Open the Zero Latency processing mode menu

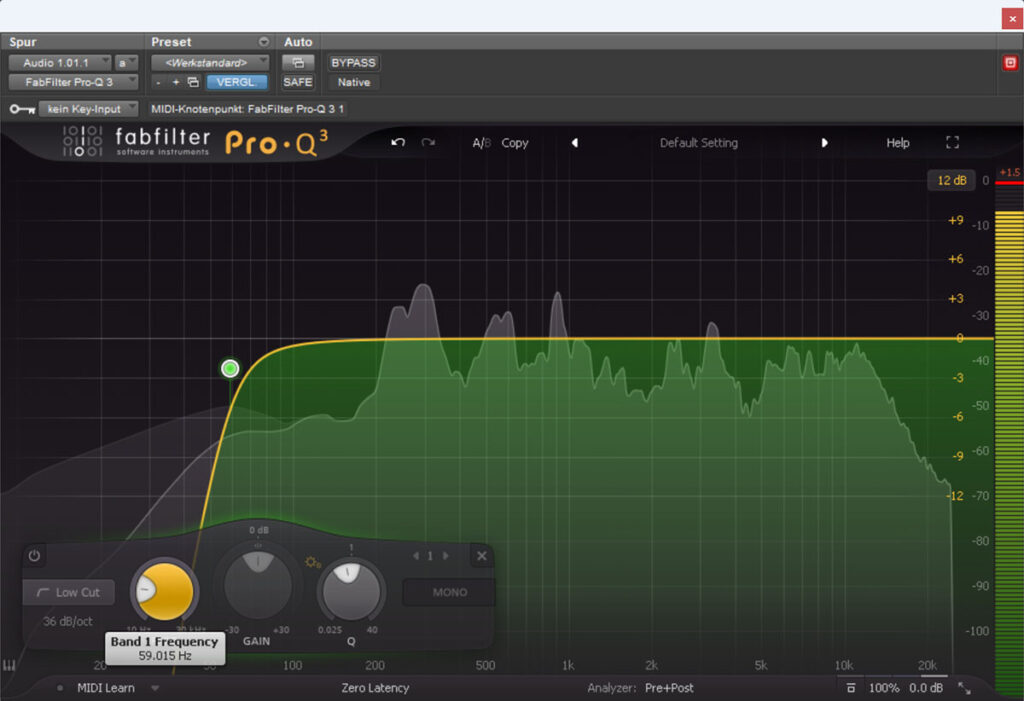[x=376, y=688]
